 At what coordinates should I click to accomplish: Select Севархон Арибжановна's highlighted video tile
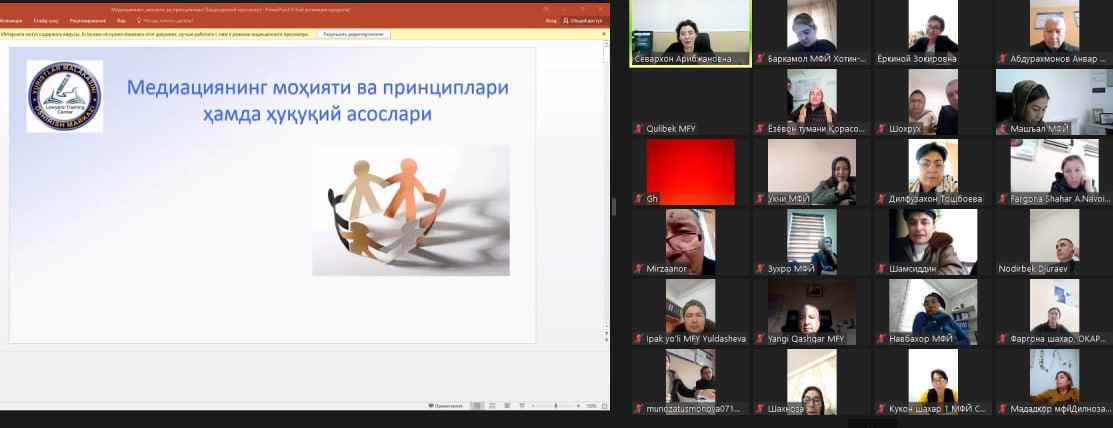pos(690,28)
